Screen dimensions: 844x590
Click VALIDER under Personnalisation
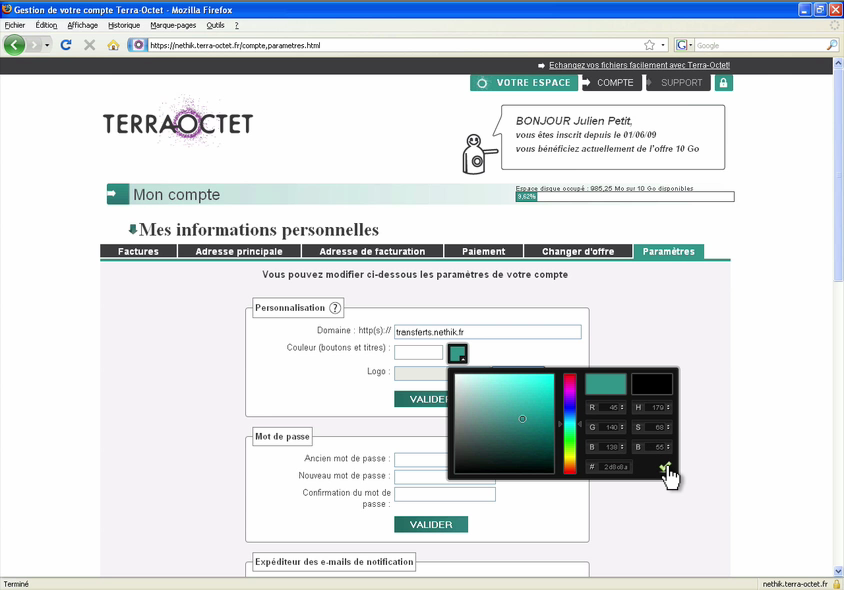point(421,399)
